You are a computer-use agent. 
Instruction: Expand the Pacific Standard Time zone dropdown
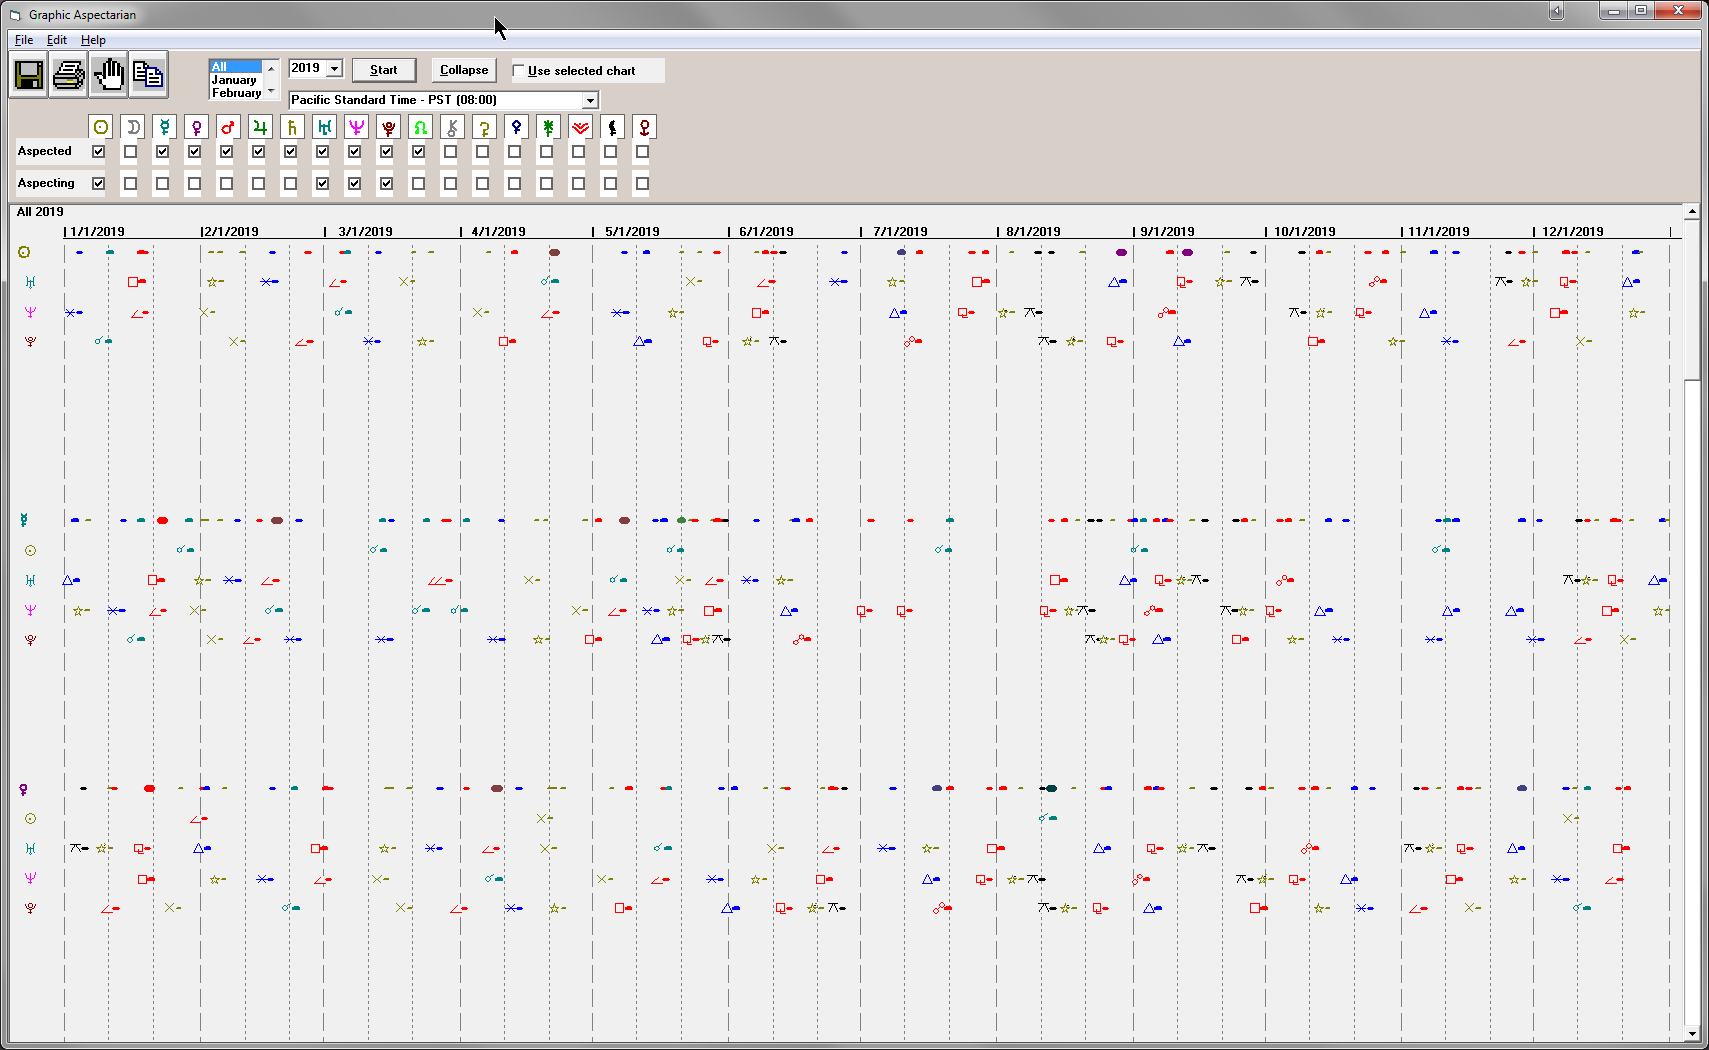[x=590, y=101]
